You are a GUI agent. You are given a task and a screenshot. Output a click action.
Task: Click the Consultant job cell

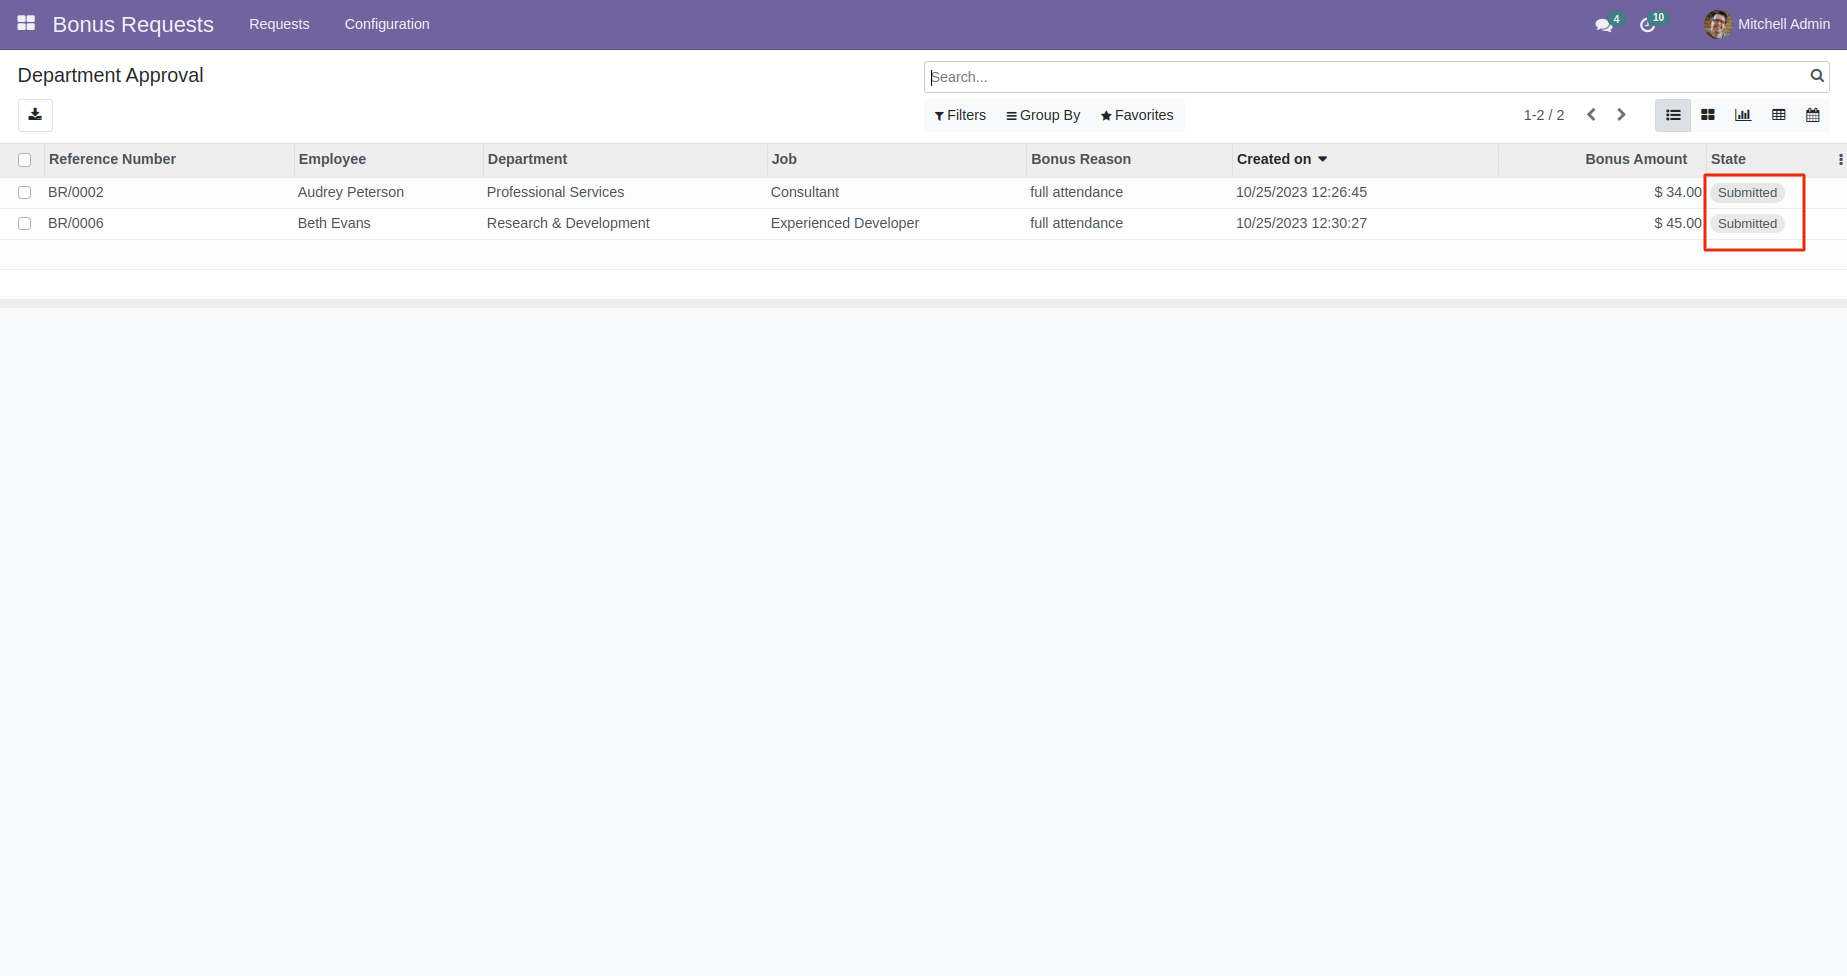pos(805,192)
